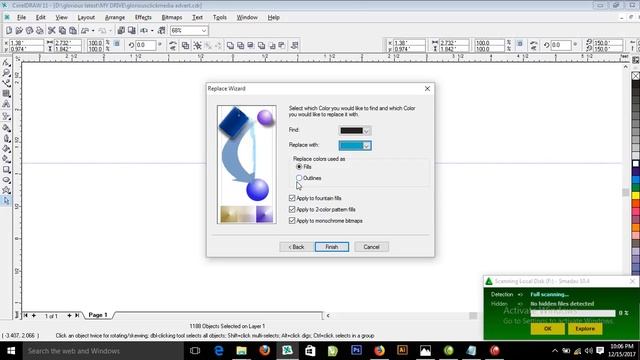This screenshot has height=360, width=640.
Task: Select the Freehand tool in toolbox
Action: coord(6,83)
